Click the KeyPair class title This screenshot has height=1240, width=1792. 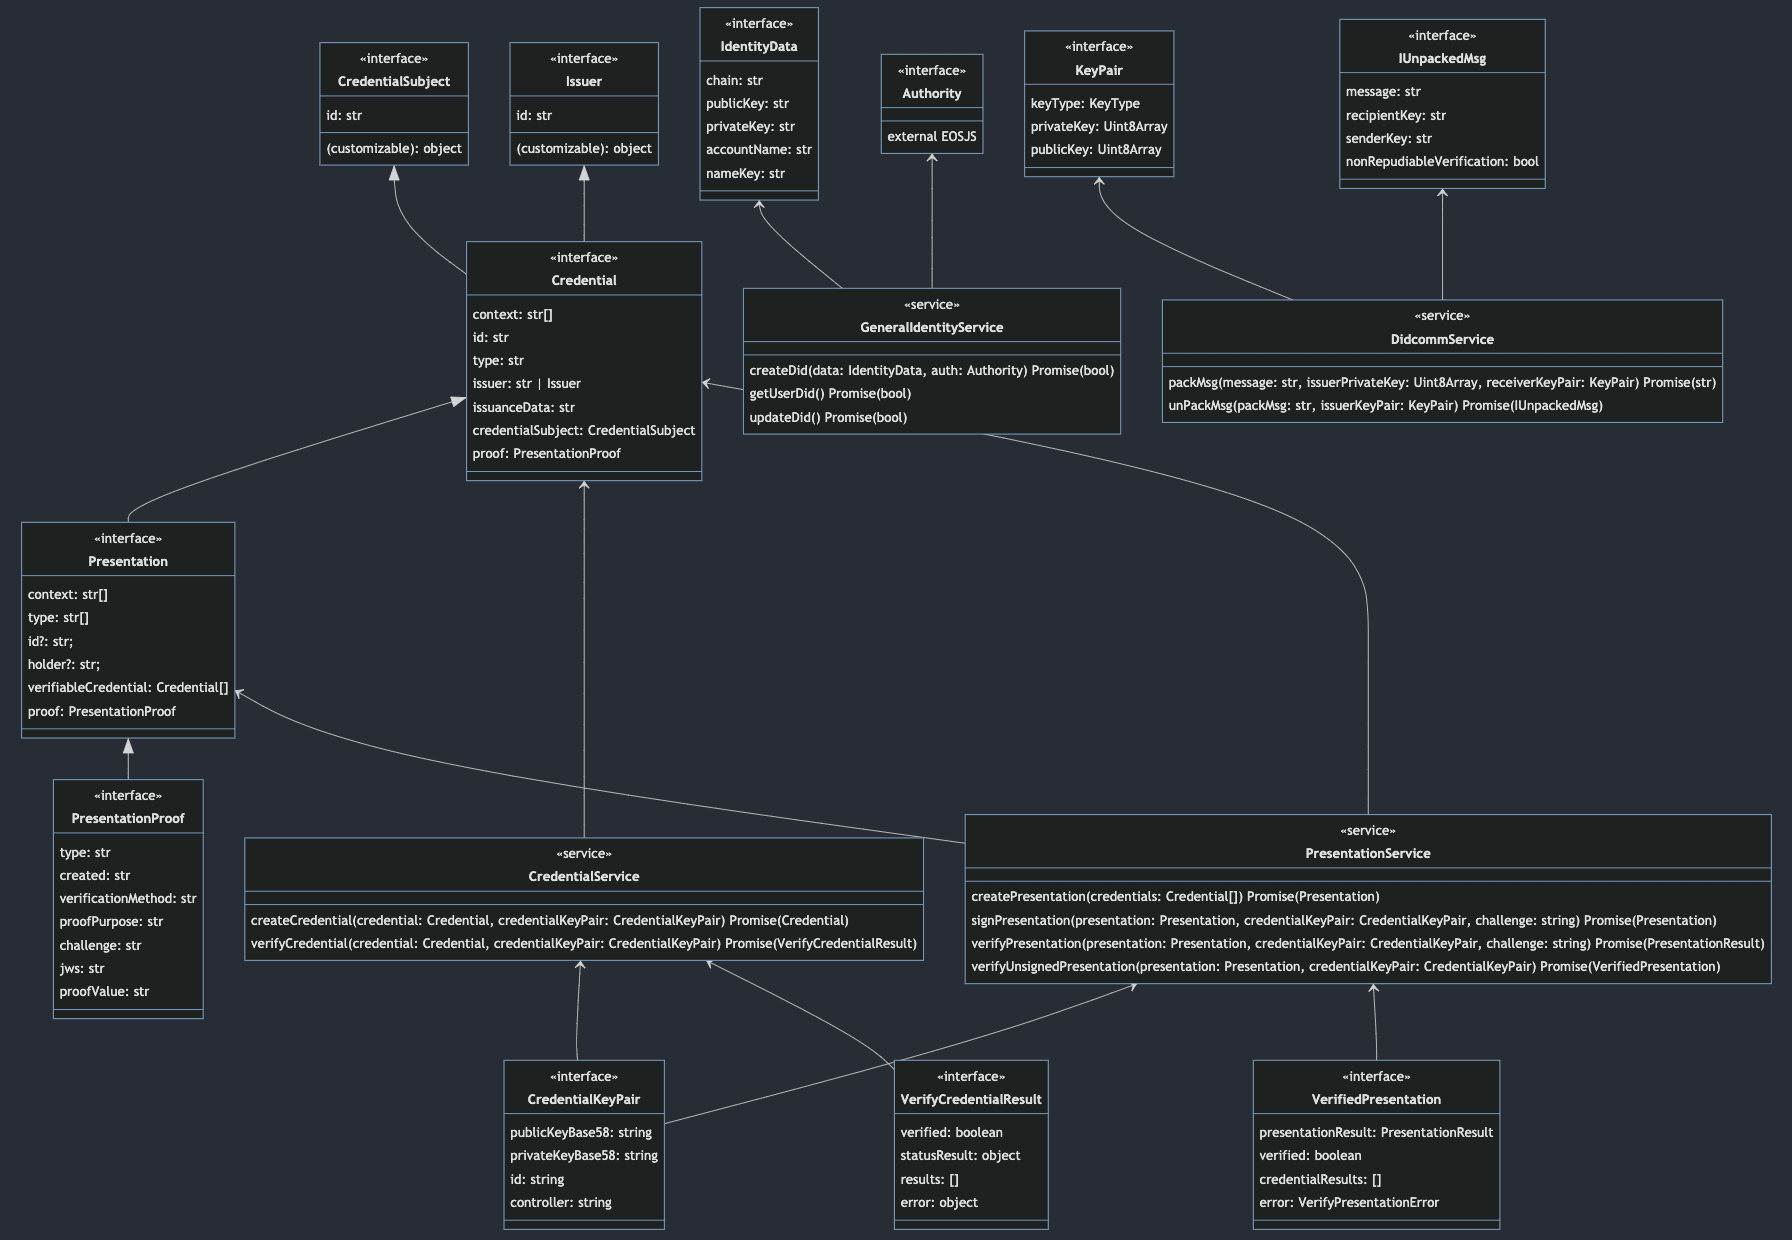point(1099,71)
